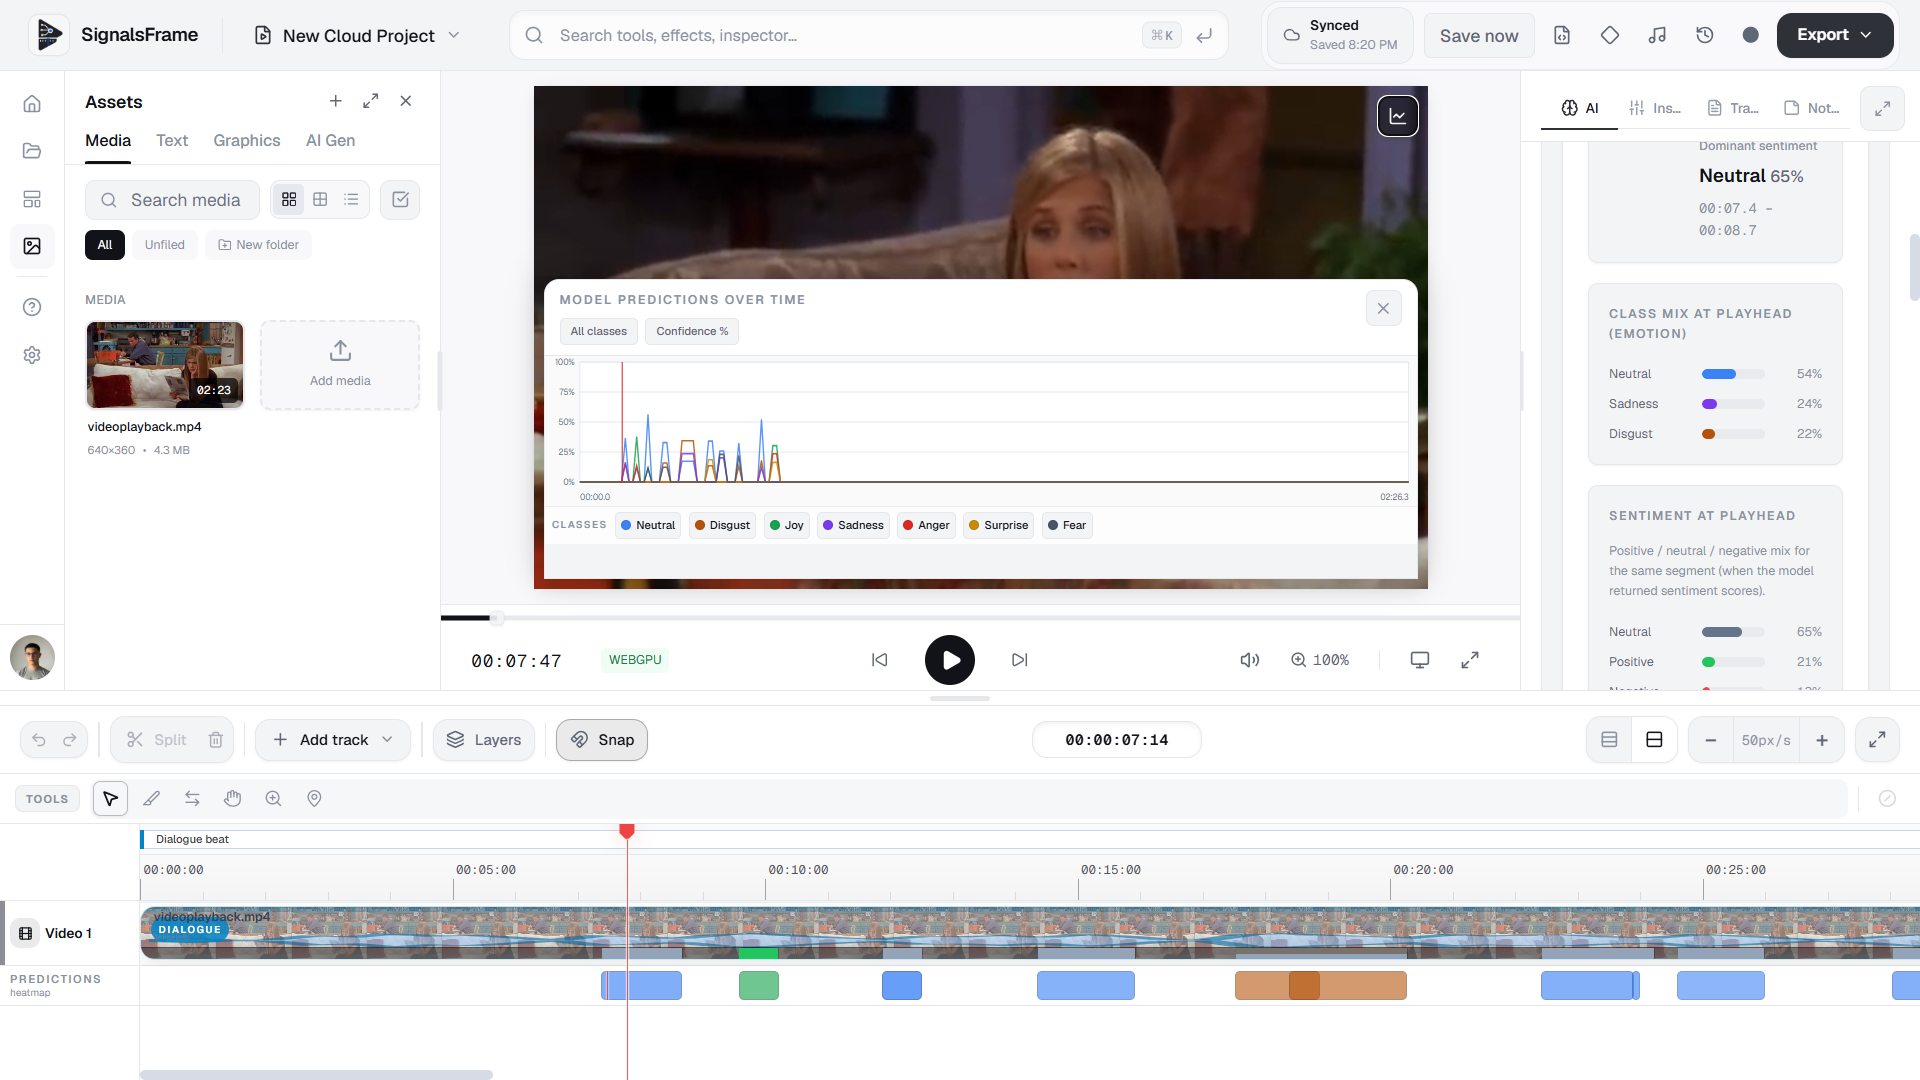Create a New folder
Viewport: 1920px width, 1080px height.
[x=258, y=245]
